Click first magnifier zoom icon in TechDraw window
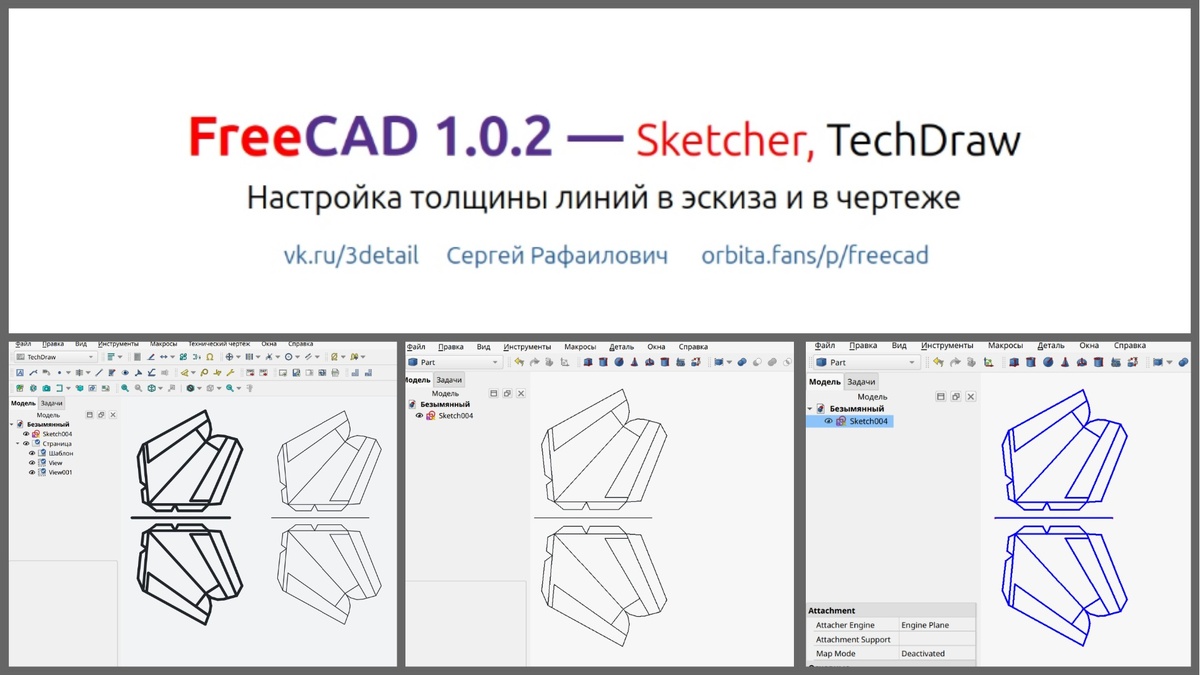The width and height of the screenshot is (1200, 675). (x=125, y=388)
